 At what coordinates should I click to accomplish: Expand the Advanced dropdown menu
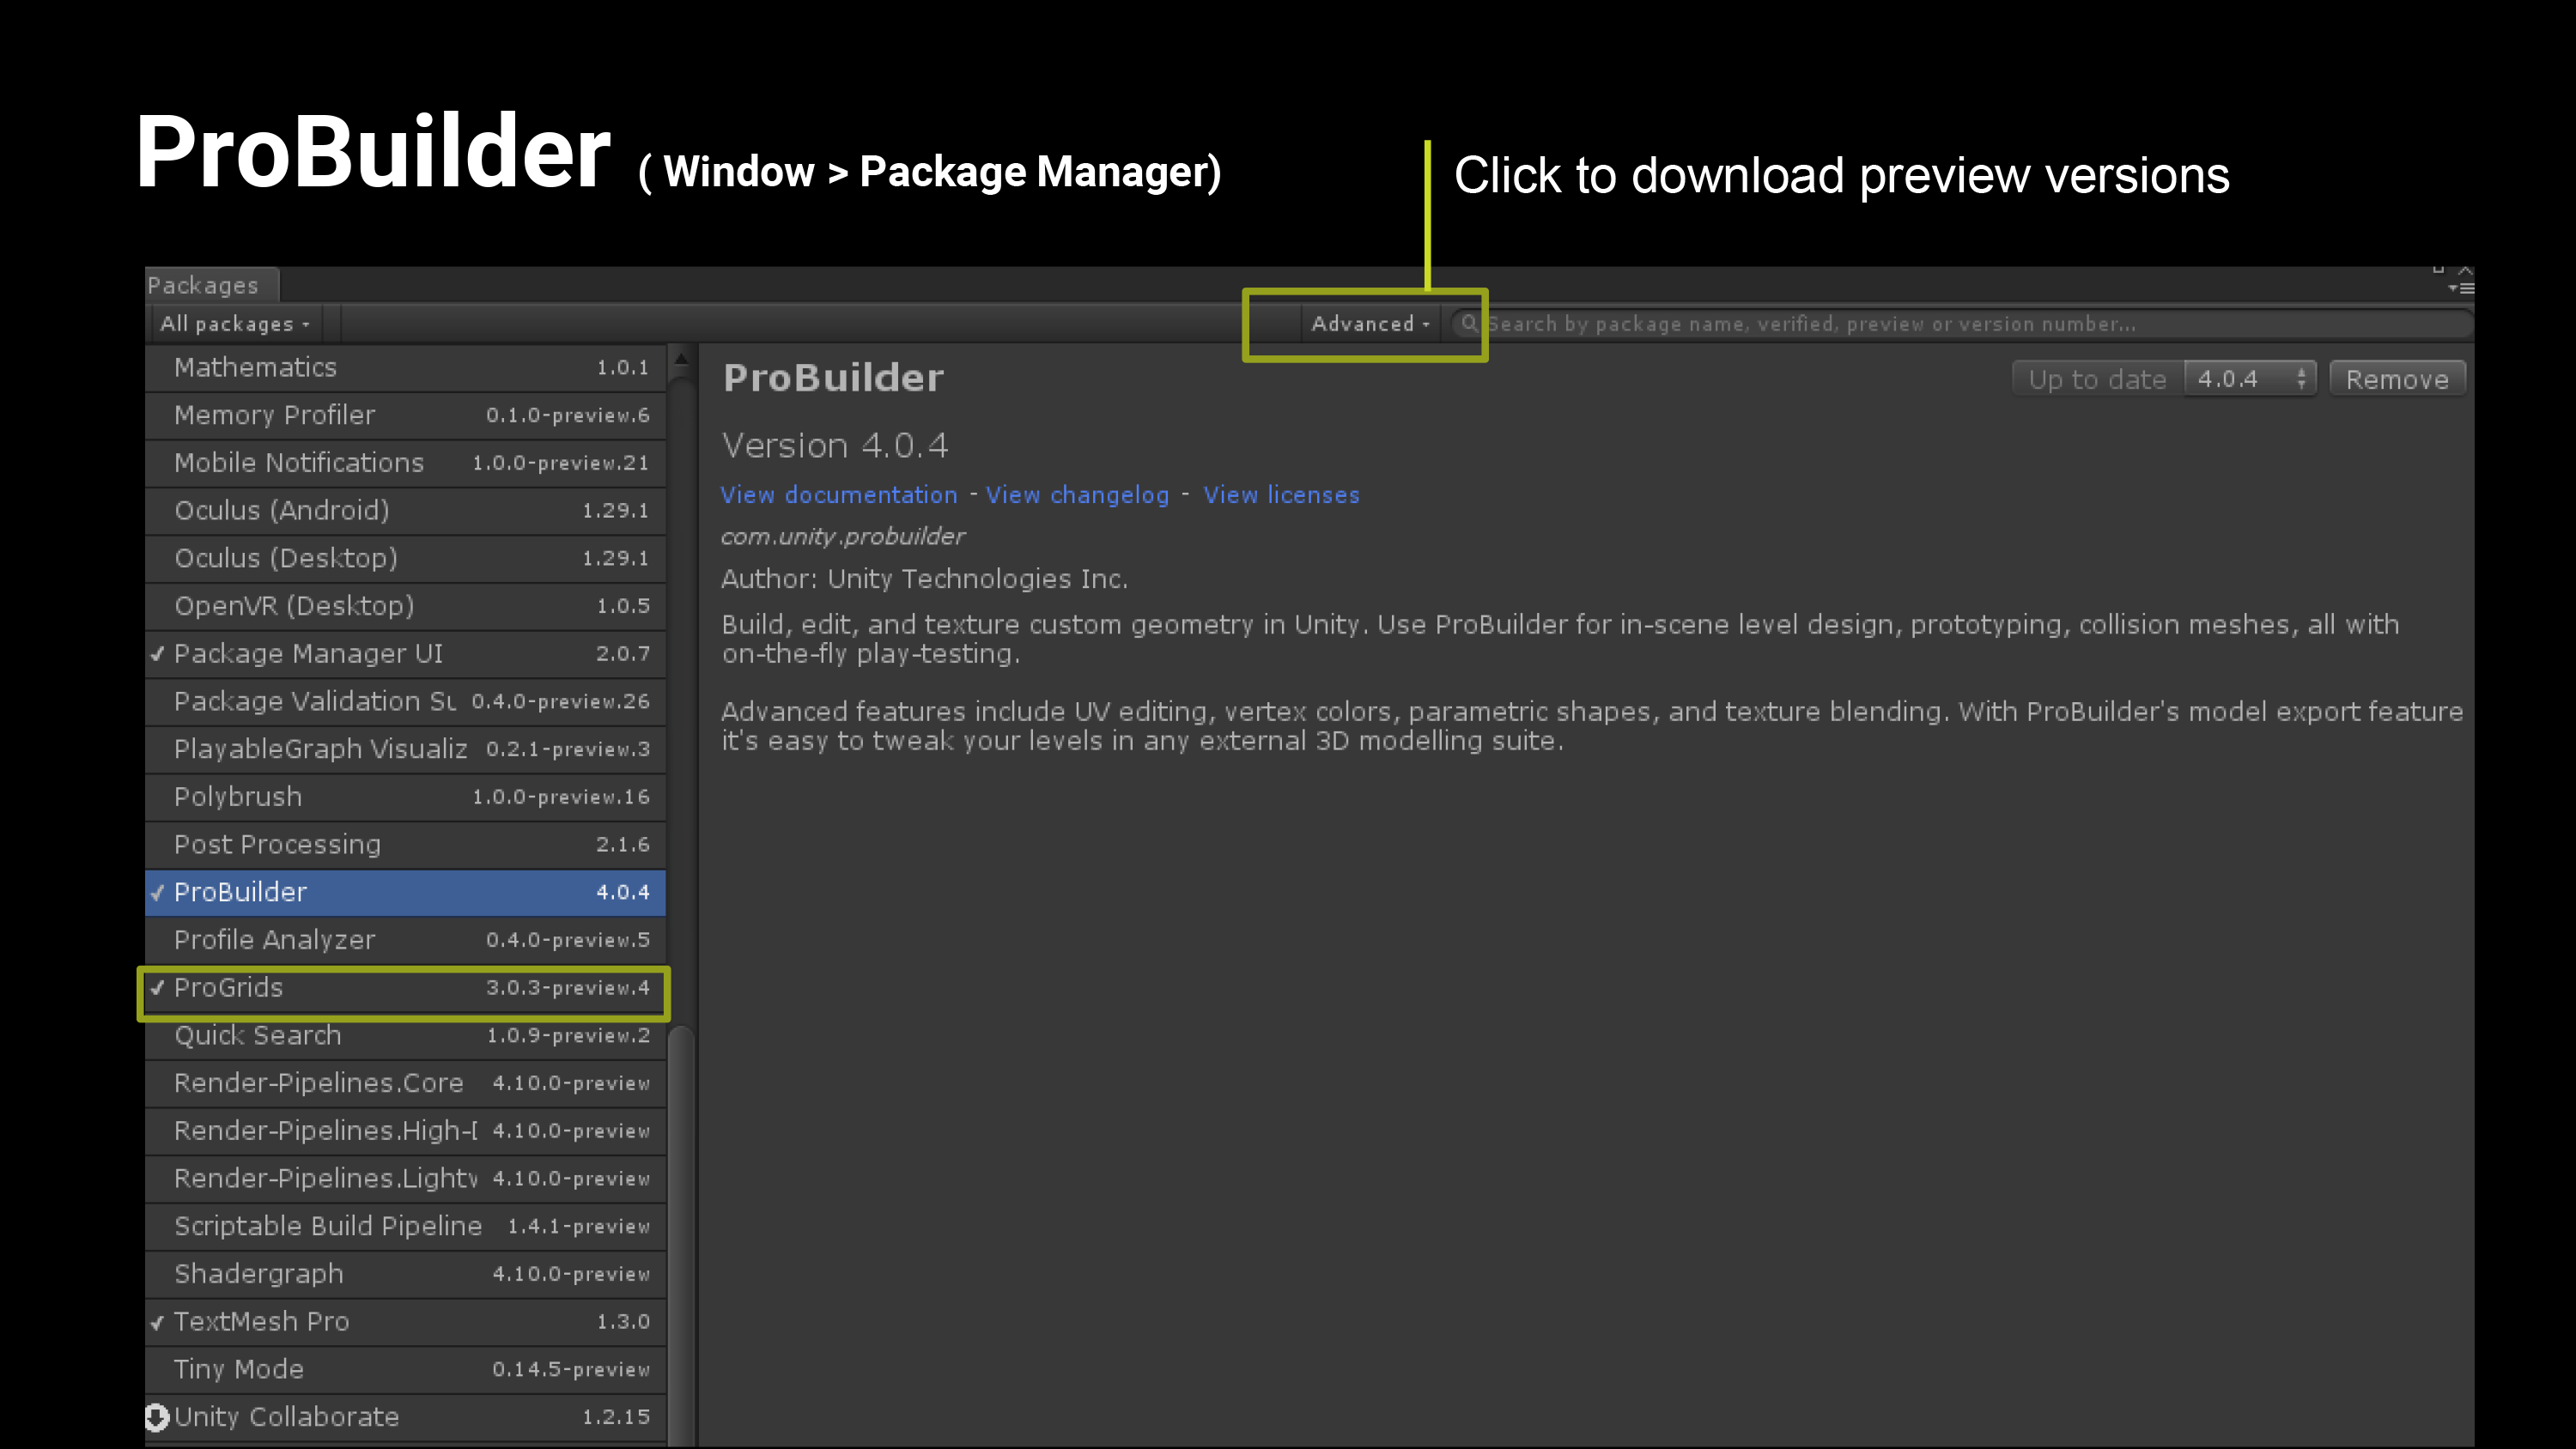click(x=1370, y=324)
